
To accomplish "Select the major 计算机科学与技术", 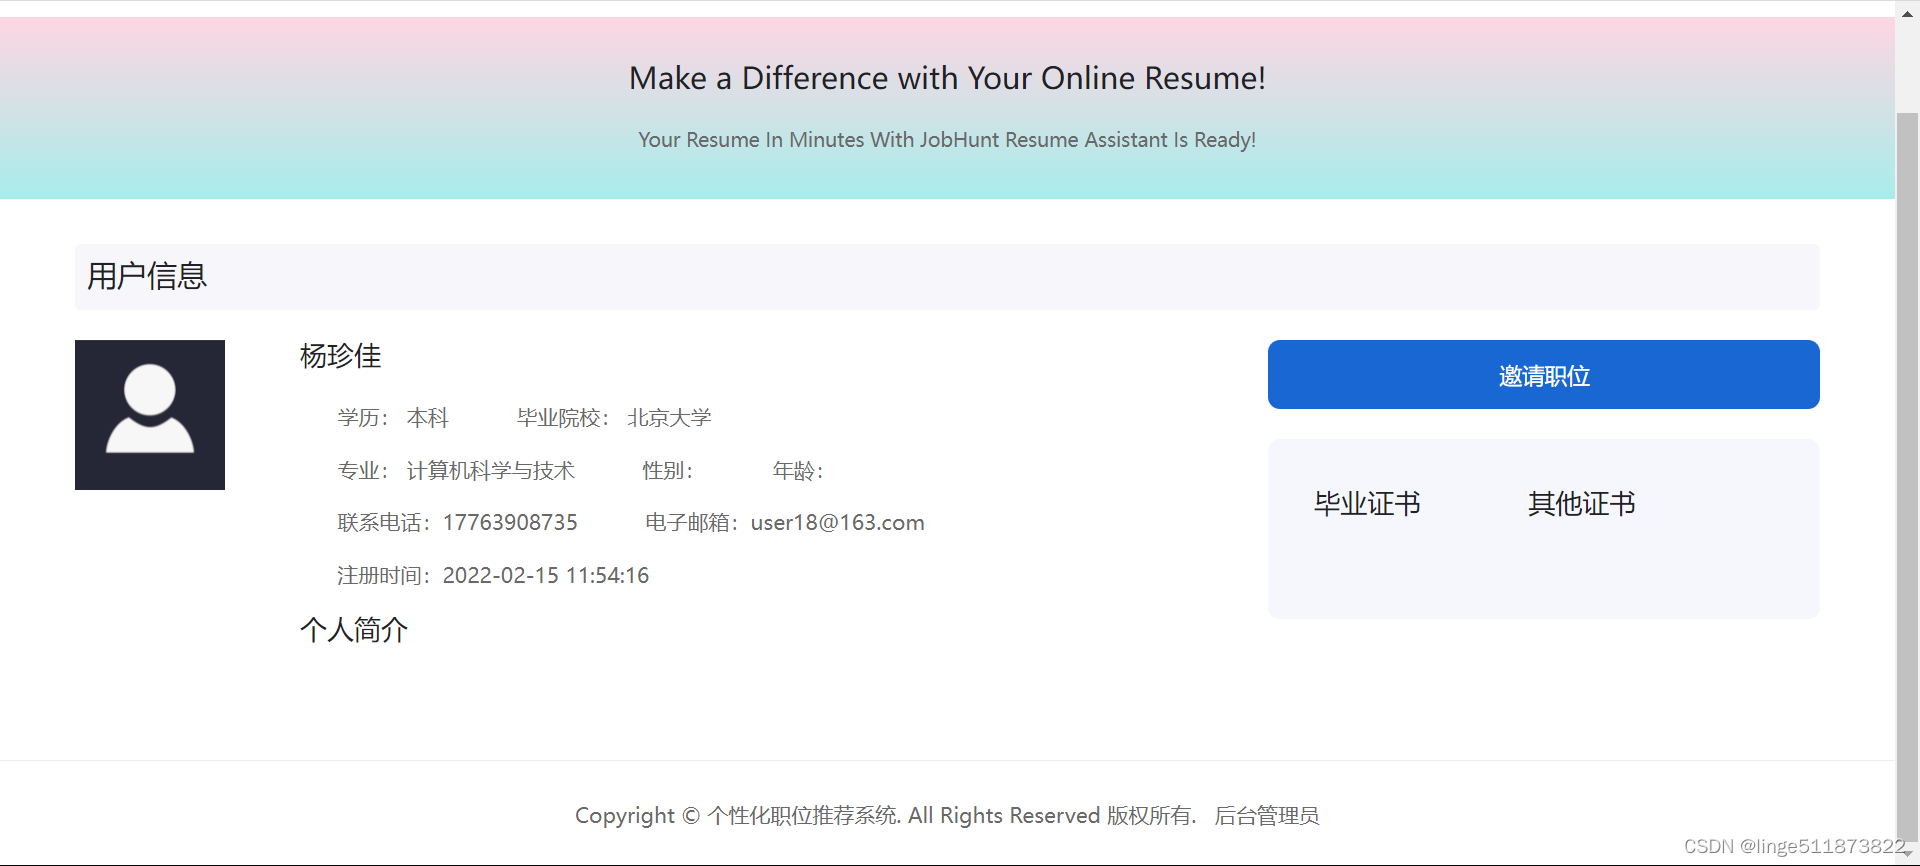I will [490, 471].
